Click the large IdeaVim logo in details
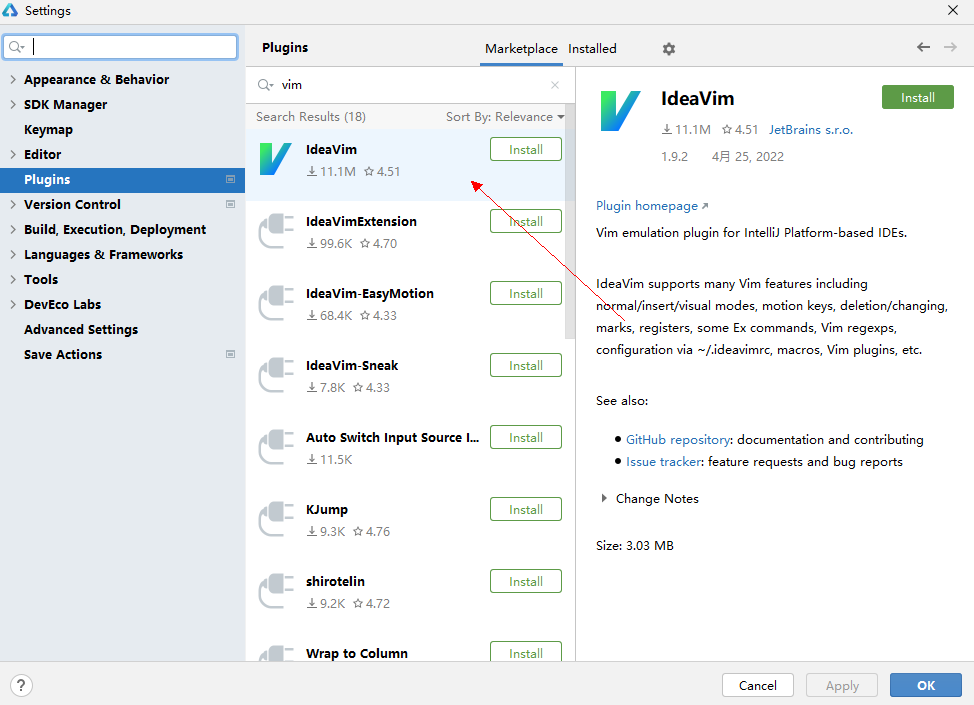 coord(620,111)
